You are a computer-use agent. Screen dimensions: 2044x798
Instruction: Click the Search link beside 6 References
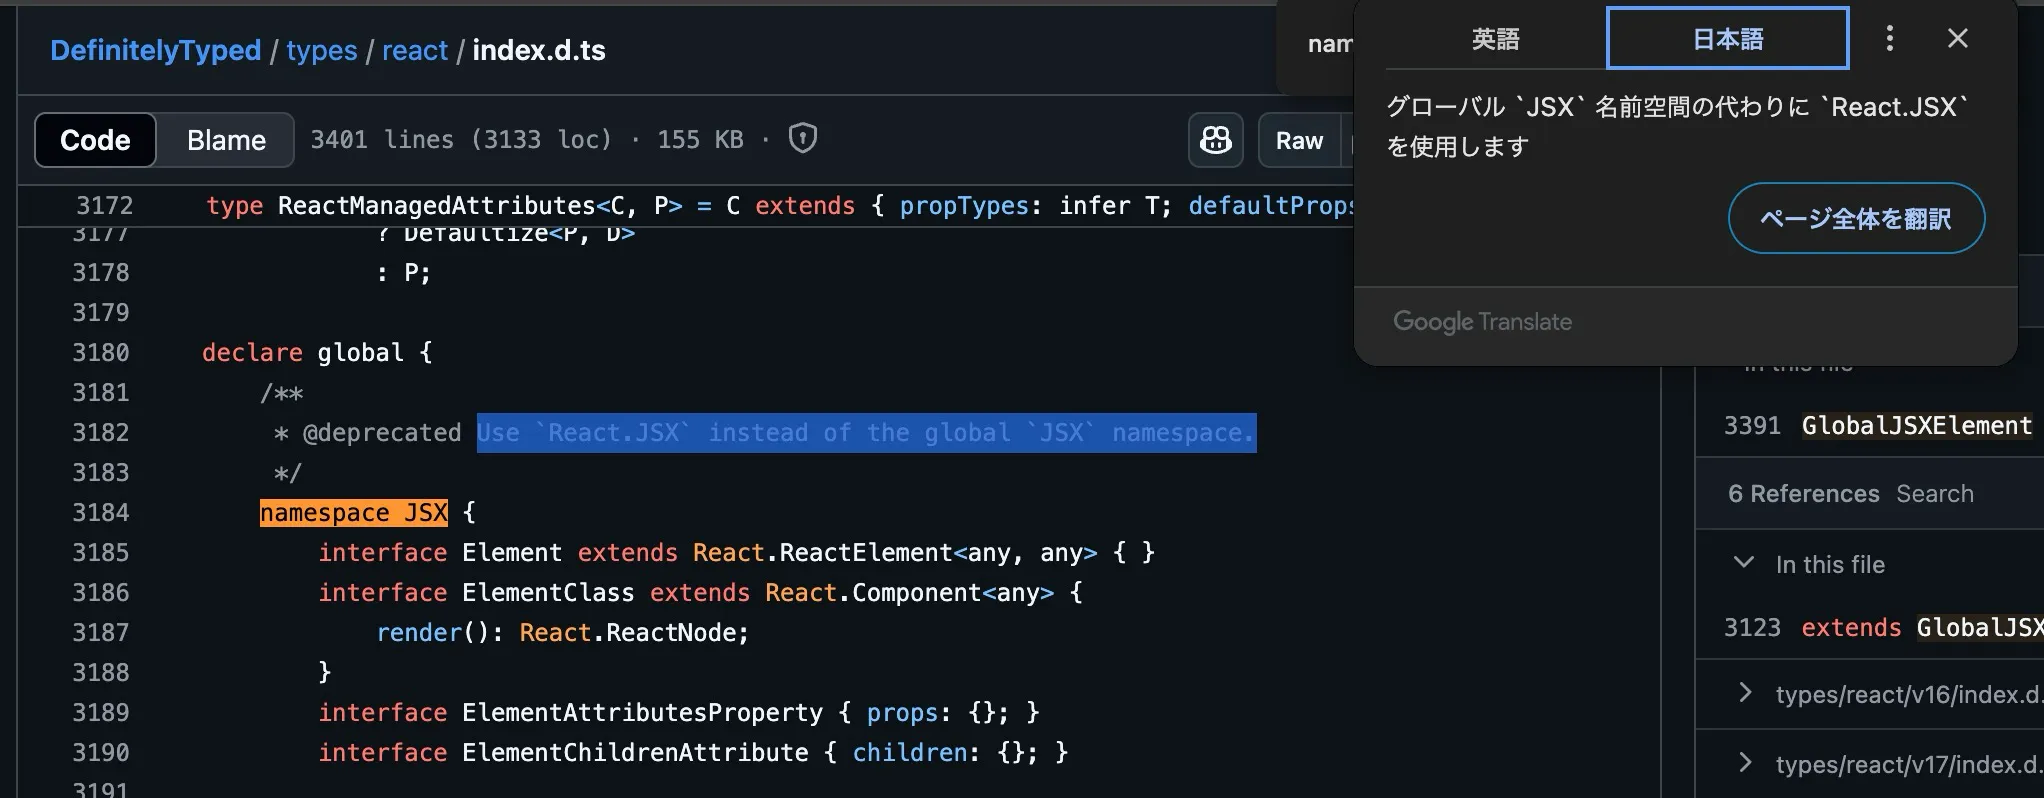point(1934,494)
